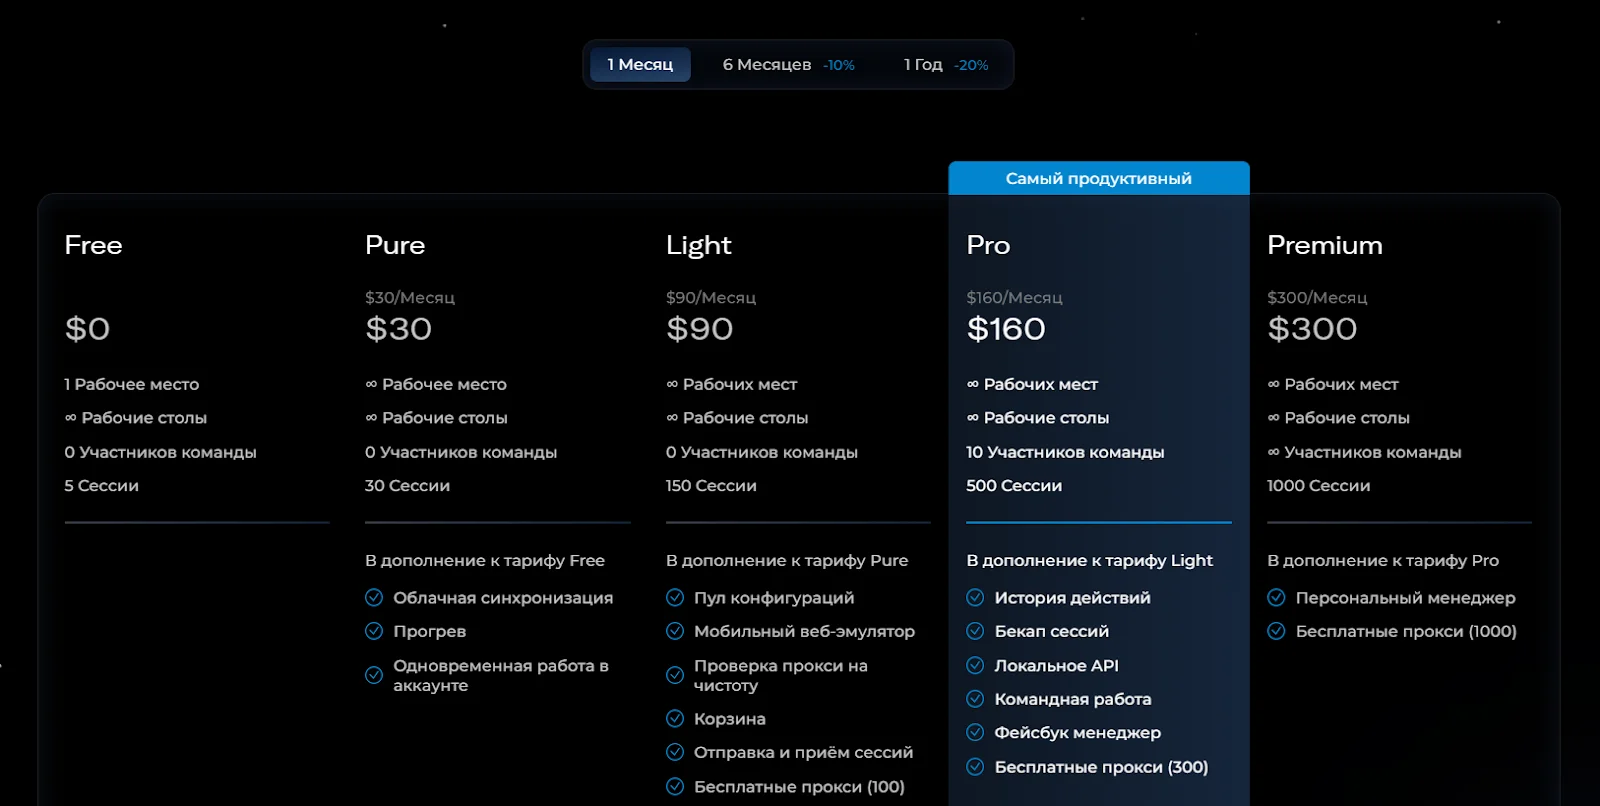Screen dimensions: 1600x806
Task: Click the Самый продуктивный badge
Action: [x=1099, y=178]
